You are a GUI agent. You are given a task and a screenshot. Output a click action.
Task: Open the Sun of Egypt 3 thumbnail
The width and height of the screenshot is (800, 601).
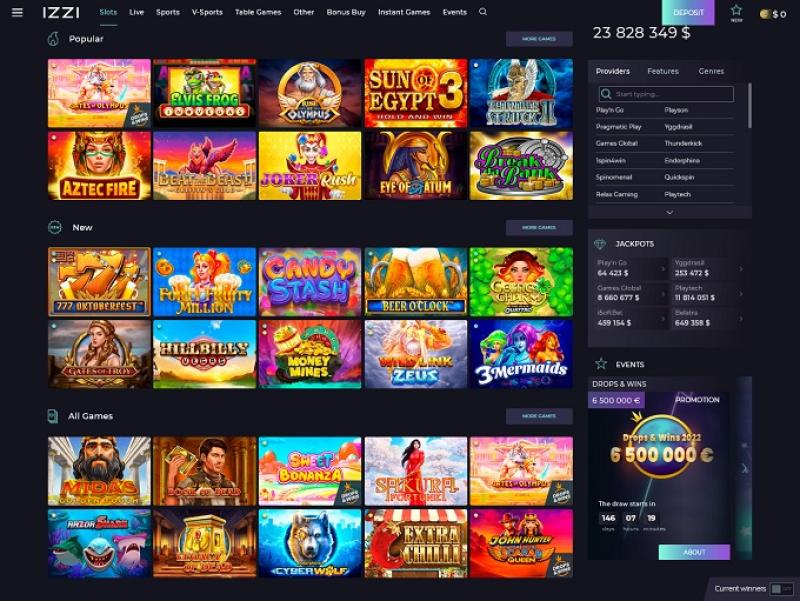pyautogui.click(x=416, y=93)
